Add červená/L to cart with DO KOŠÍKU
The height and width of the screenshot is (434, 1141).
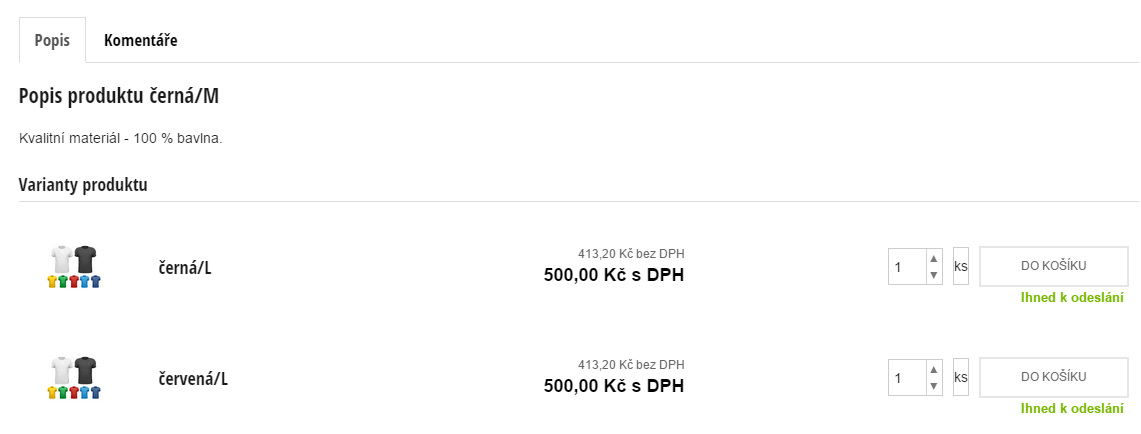[x=1053, y=377]
